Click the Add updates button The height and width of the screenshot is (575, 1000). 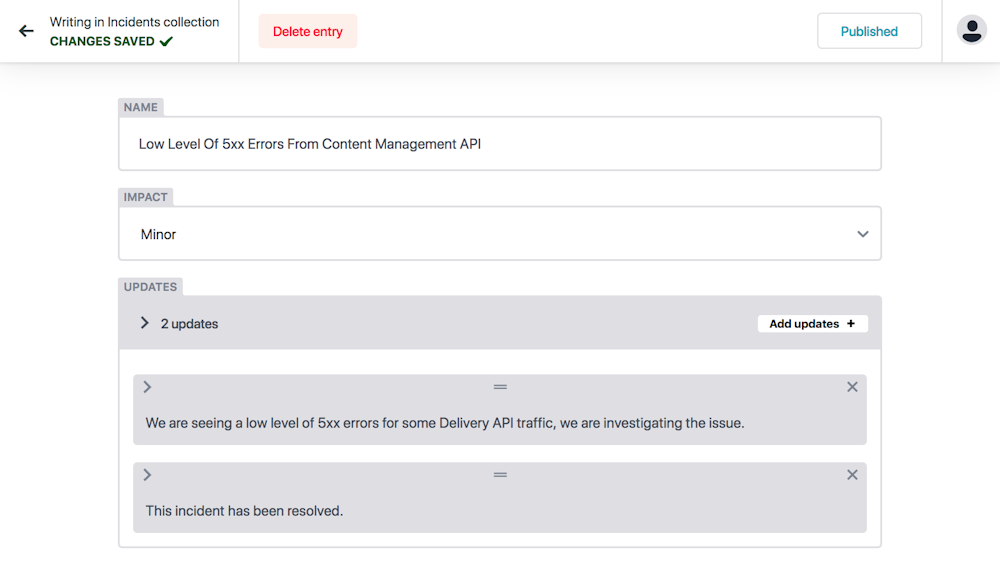812,324
